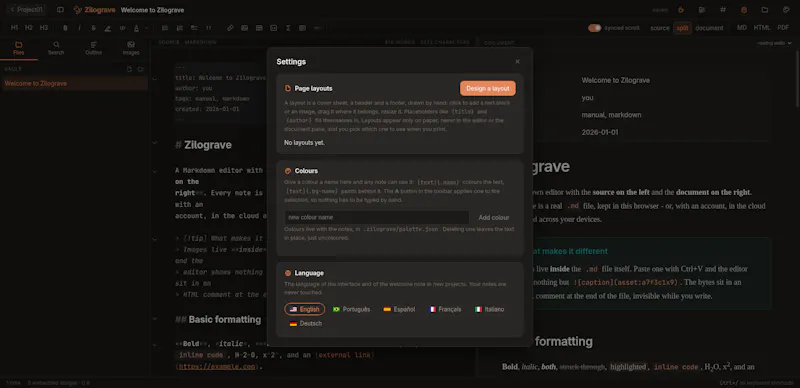
Task: Select Español as the interface language
Action: point(399,309)
